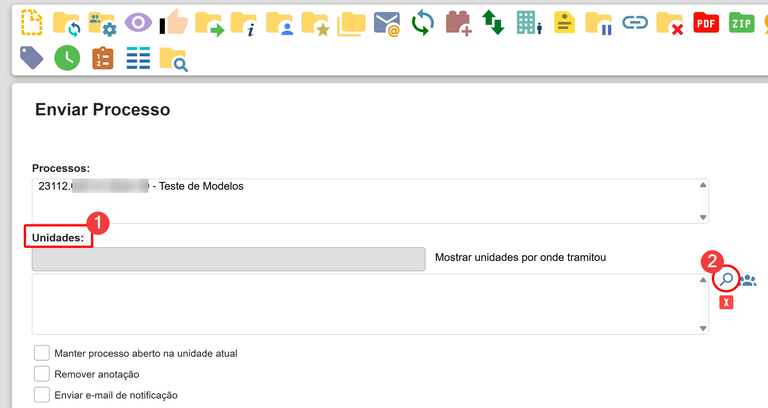768x408 pixels.
Task: Select the 23112 Teste de Modelos entry
Action: pos(141,186)
